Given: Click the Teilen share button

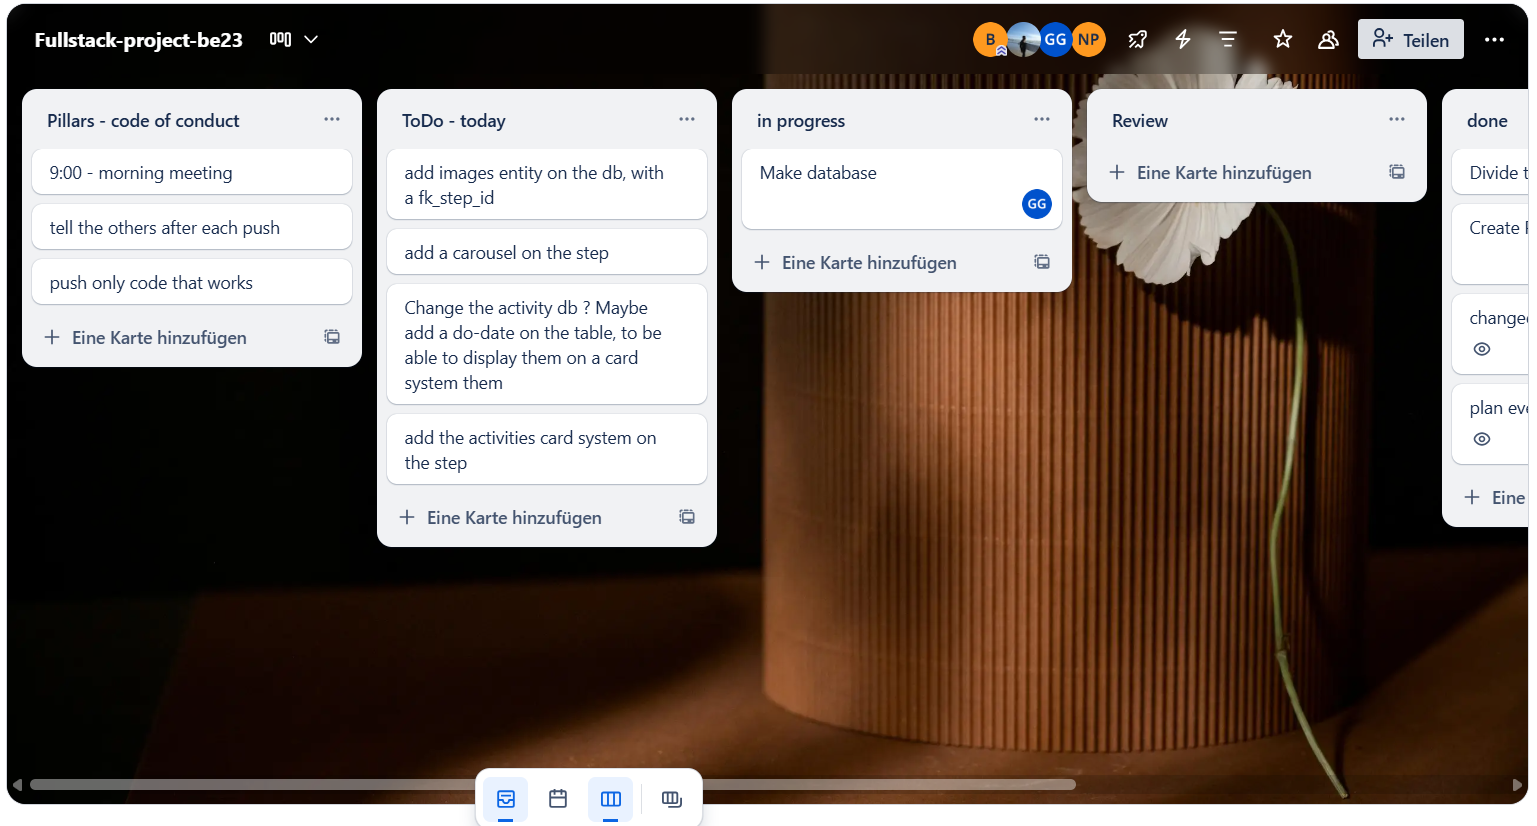Looking at the screenshot, I should (1410, 40).
